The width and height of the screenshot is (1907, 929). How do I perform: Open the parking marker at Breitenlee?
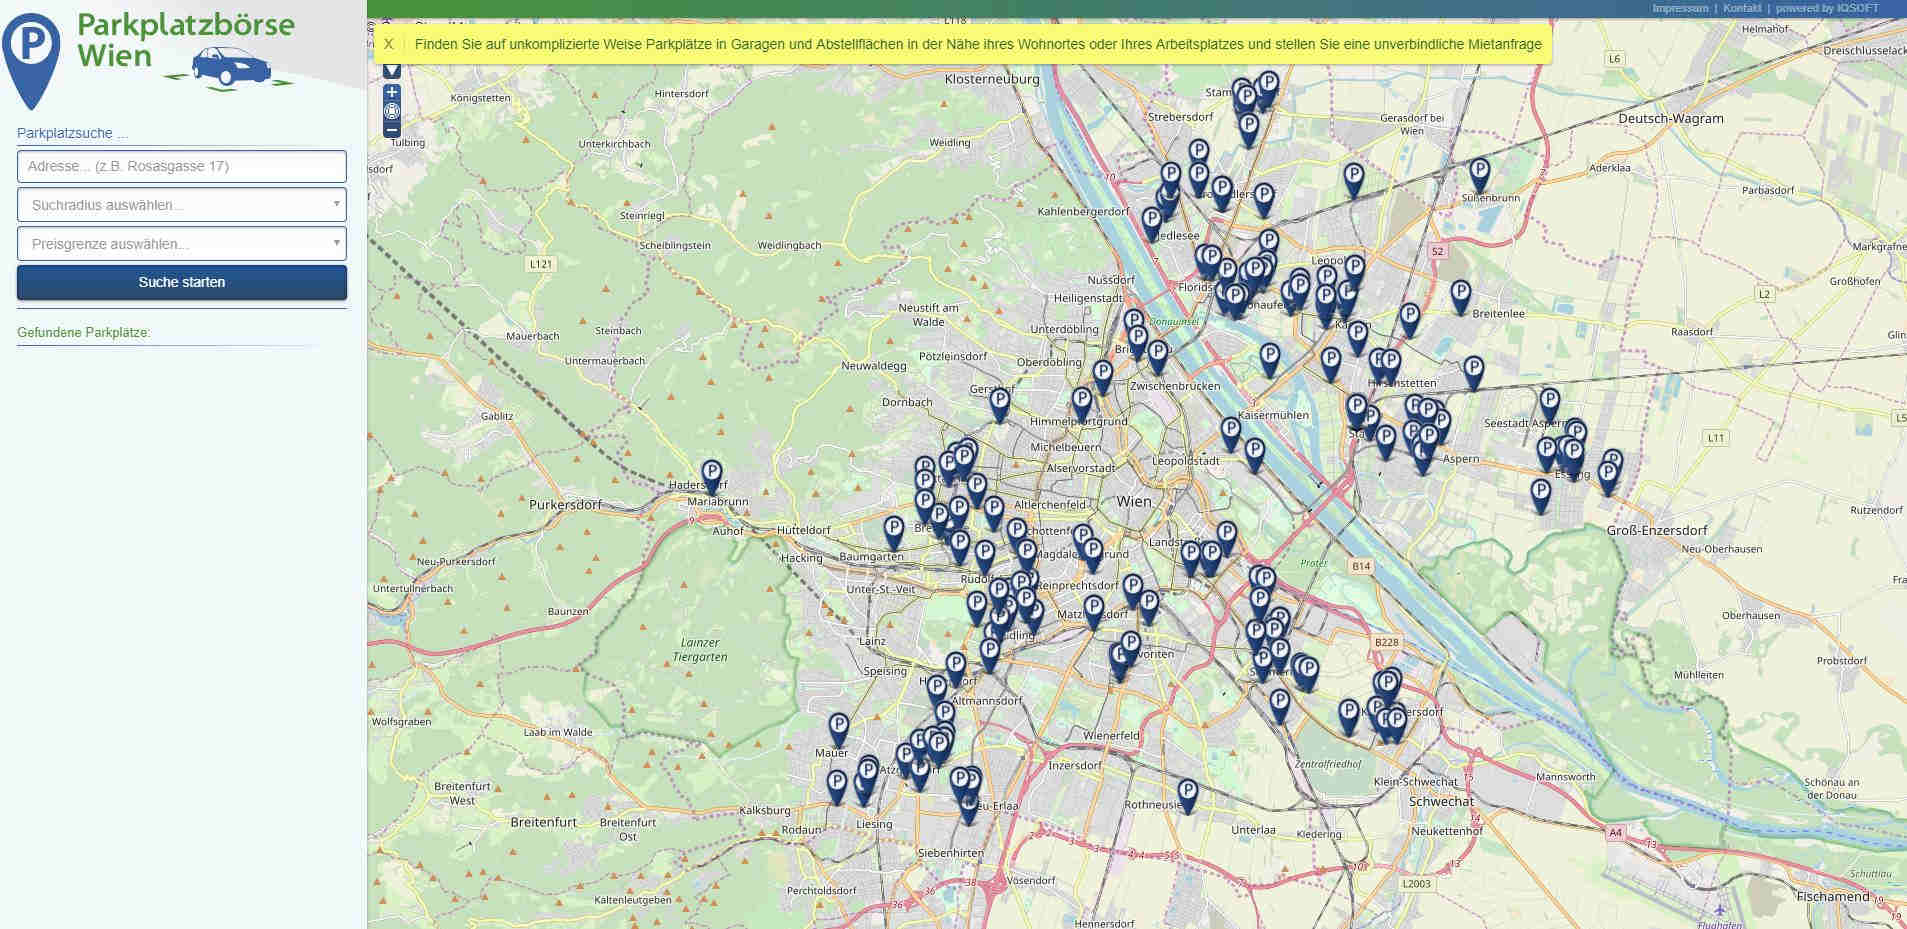point(1460,296)
